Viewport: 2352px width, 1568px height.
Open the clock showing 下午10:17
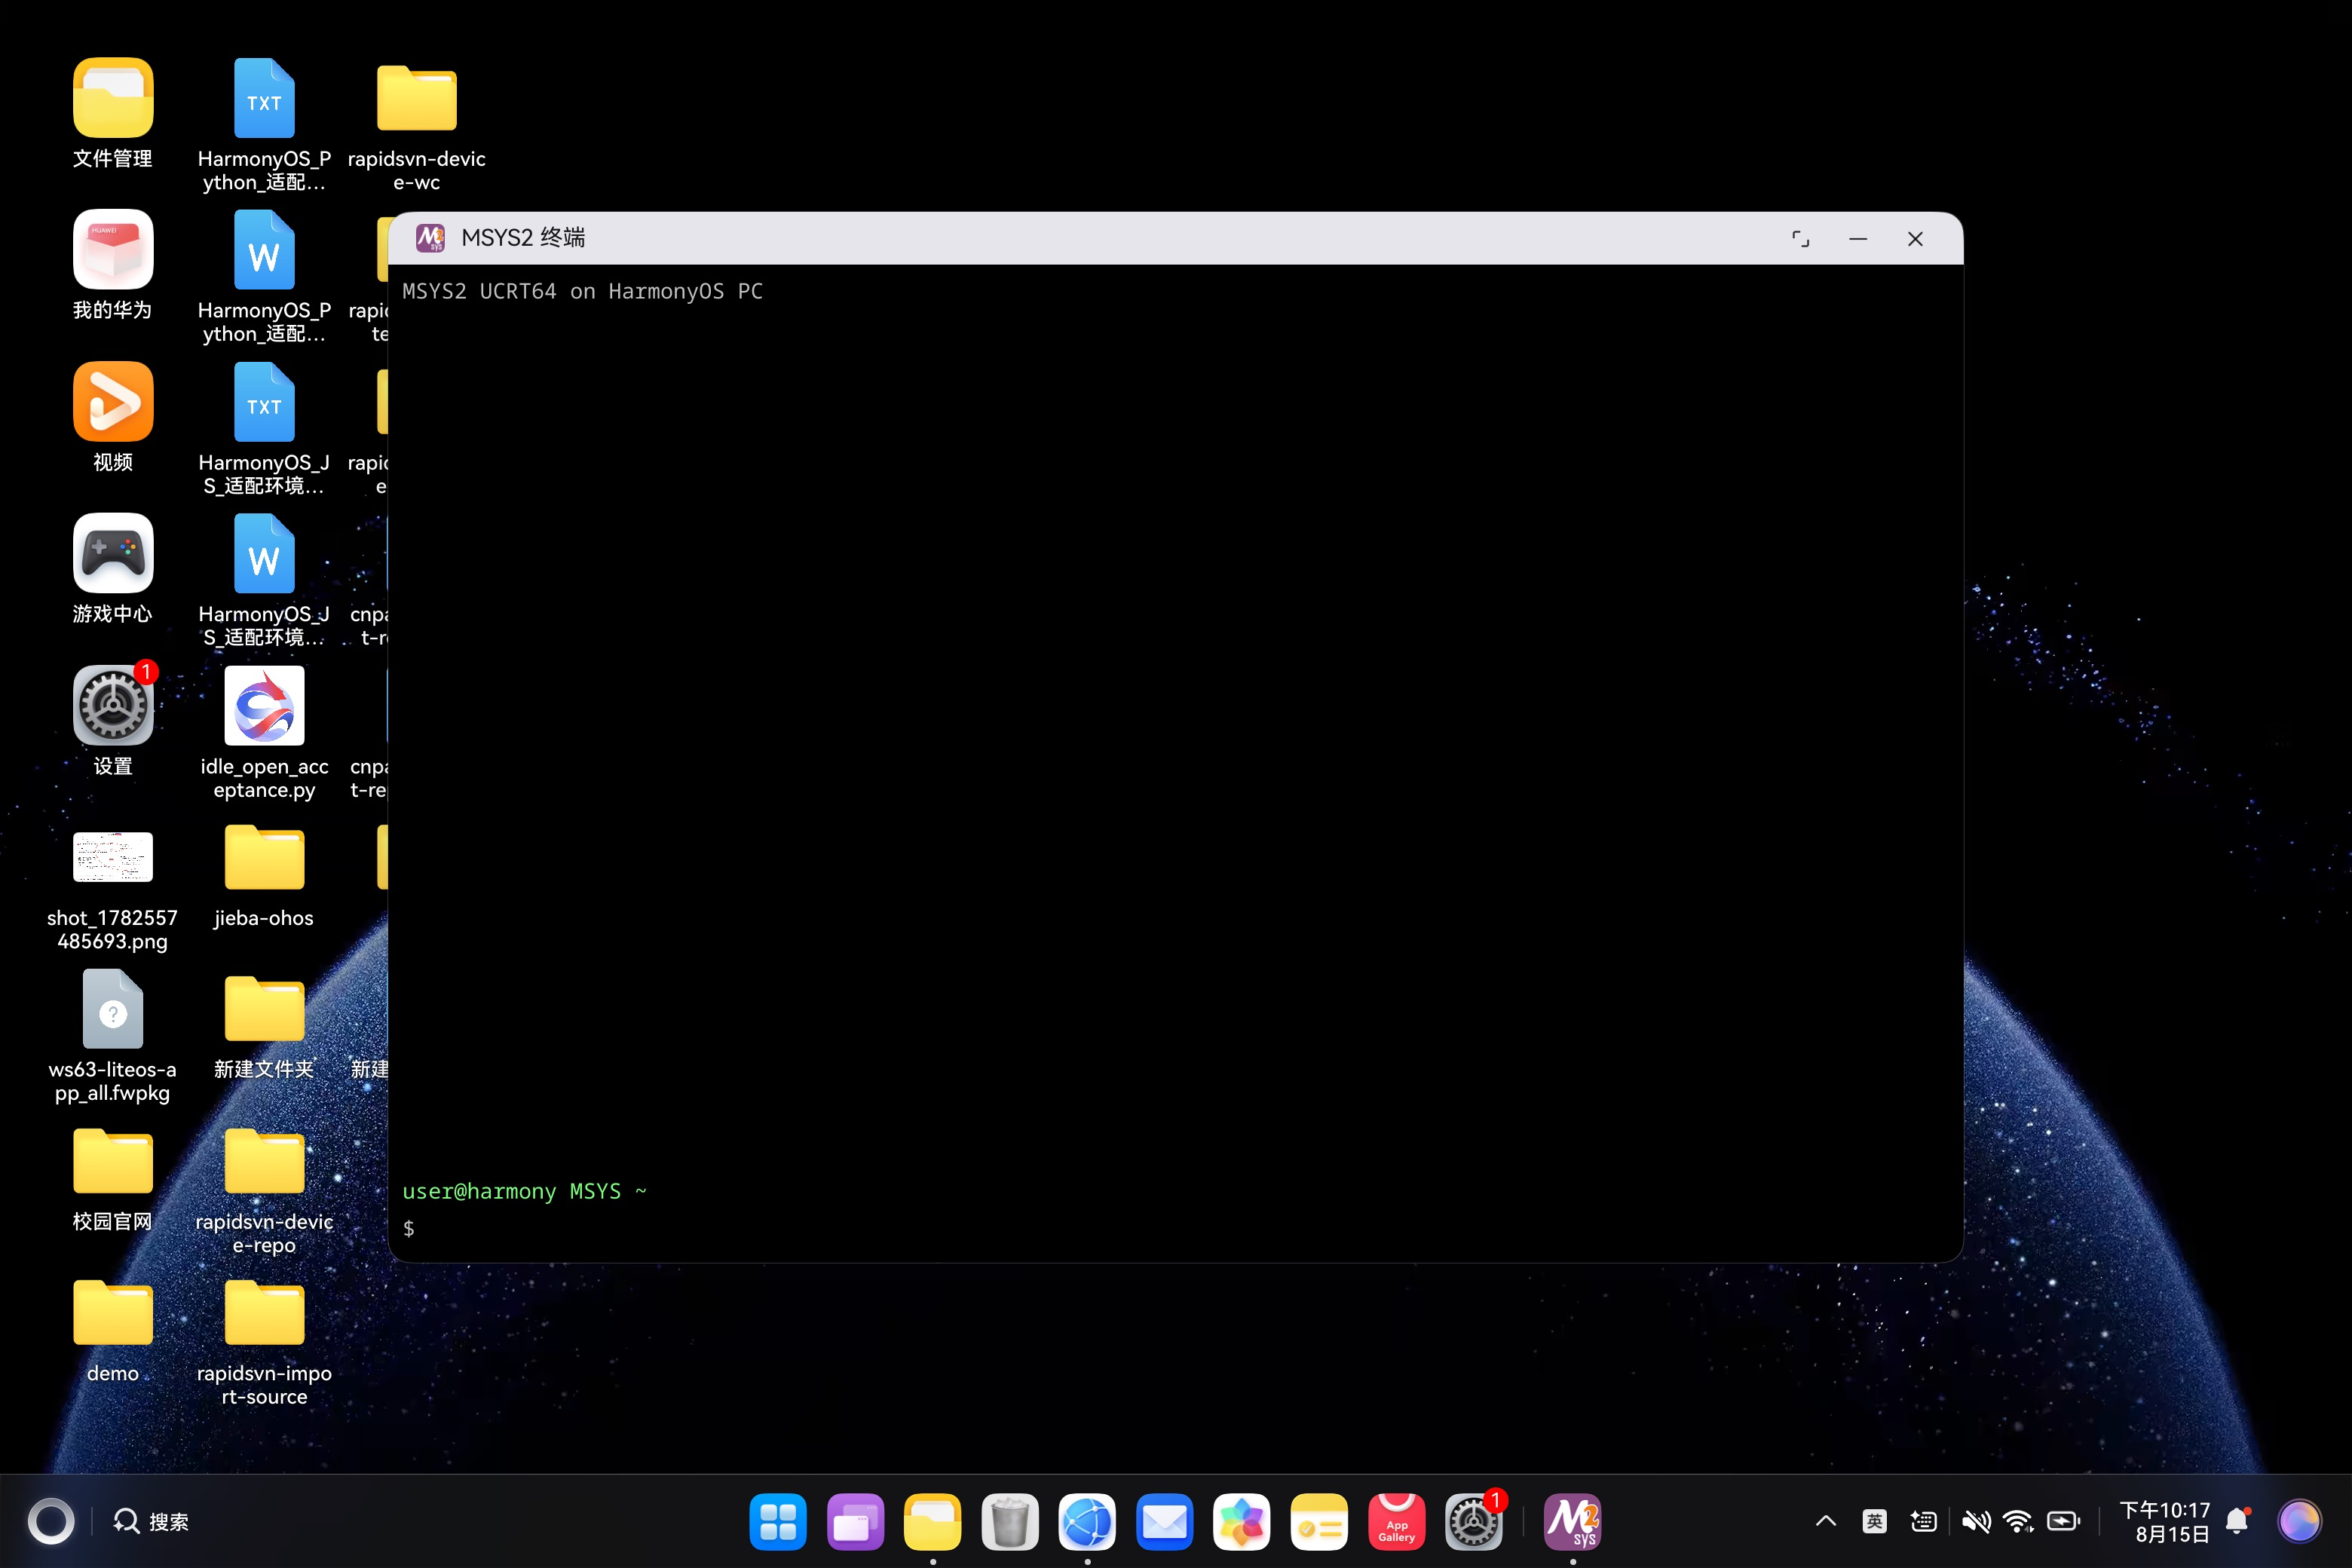2164,1522
